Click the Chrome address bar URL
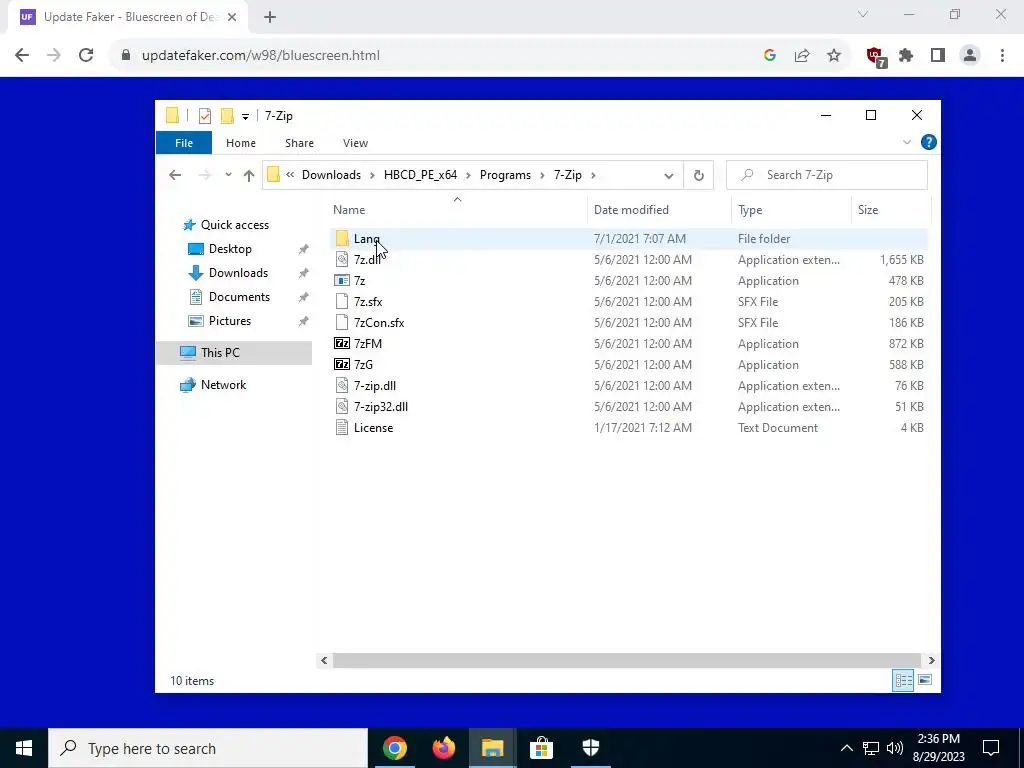 pos(261,55)
